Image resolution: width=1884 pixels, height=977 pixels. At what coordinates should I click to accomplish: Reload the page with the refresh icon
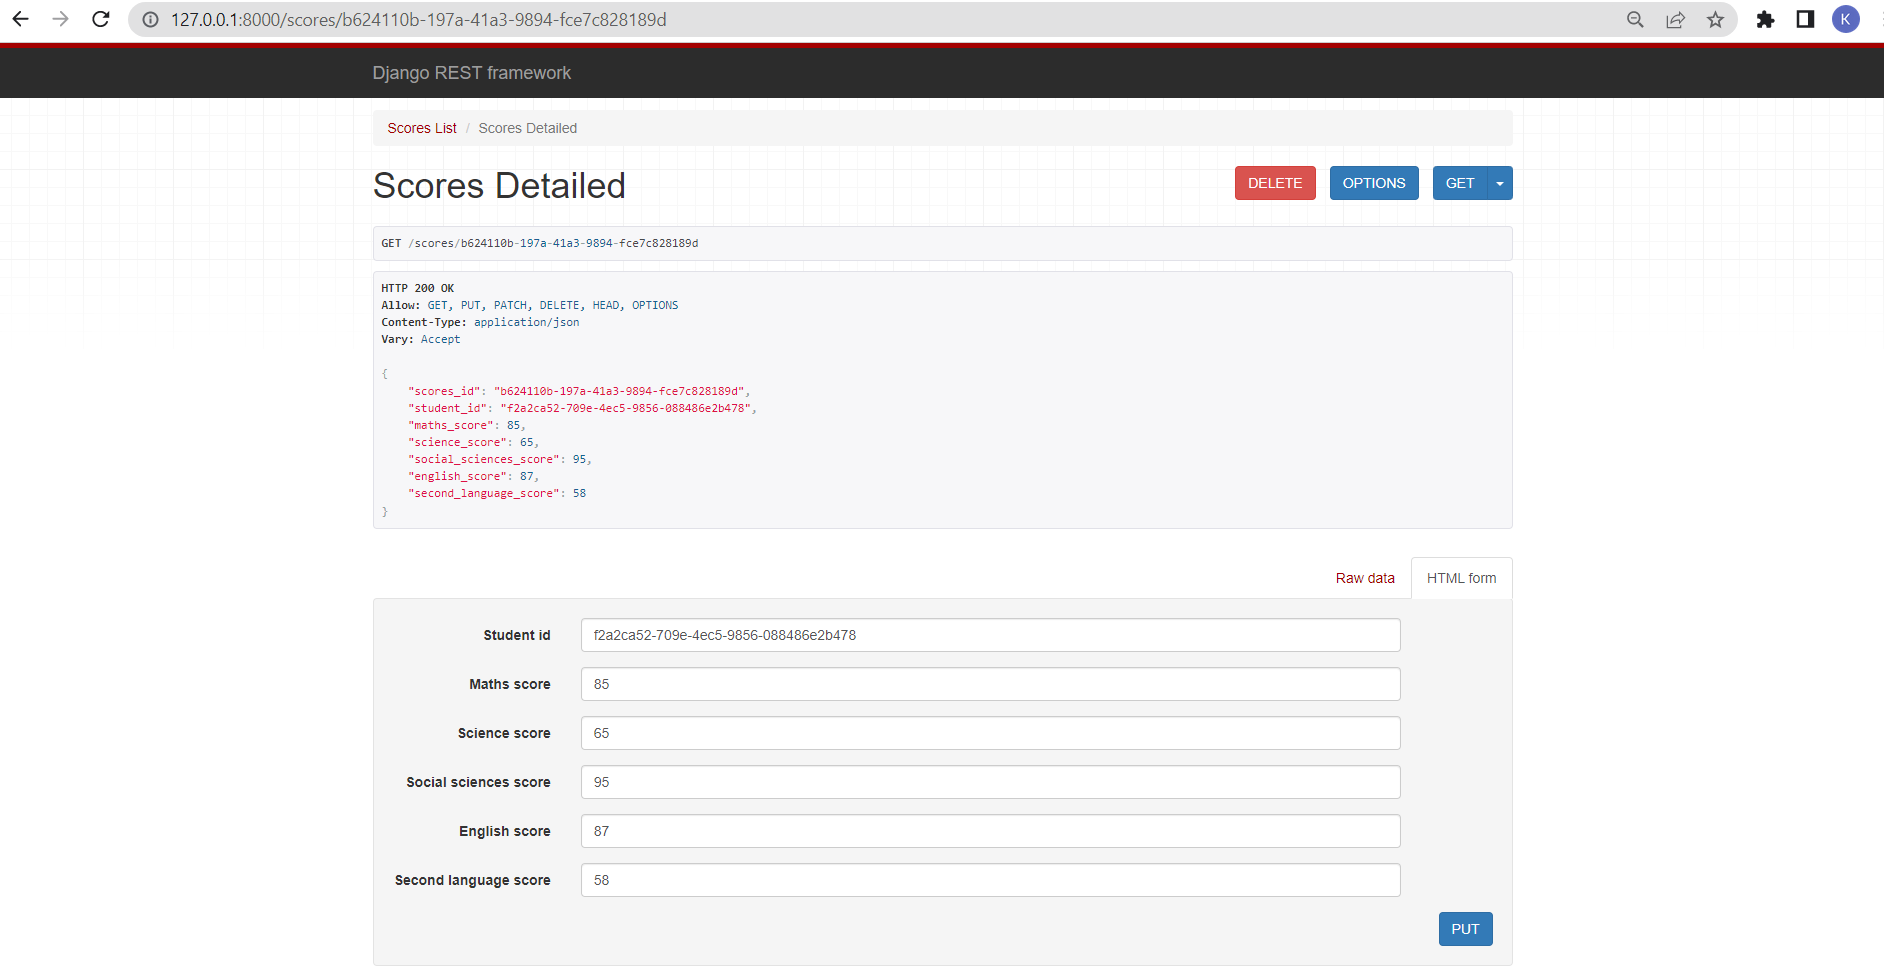[100, 19]
